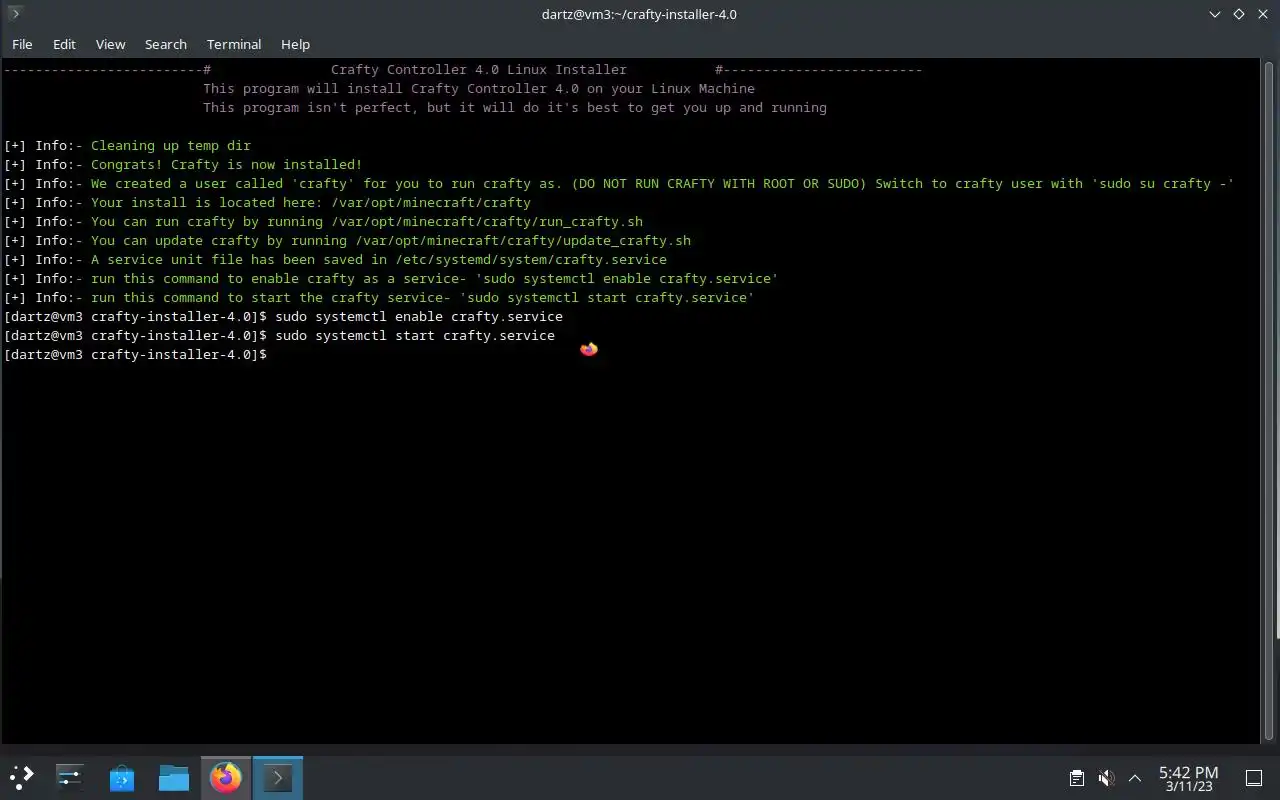Open the file manager from taskbar

coord(174,777)
